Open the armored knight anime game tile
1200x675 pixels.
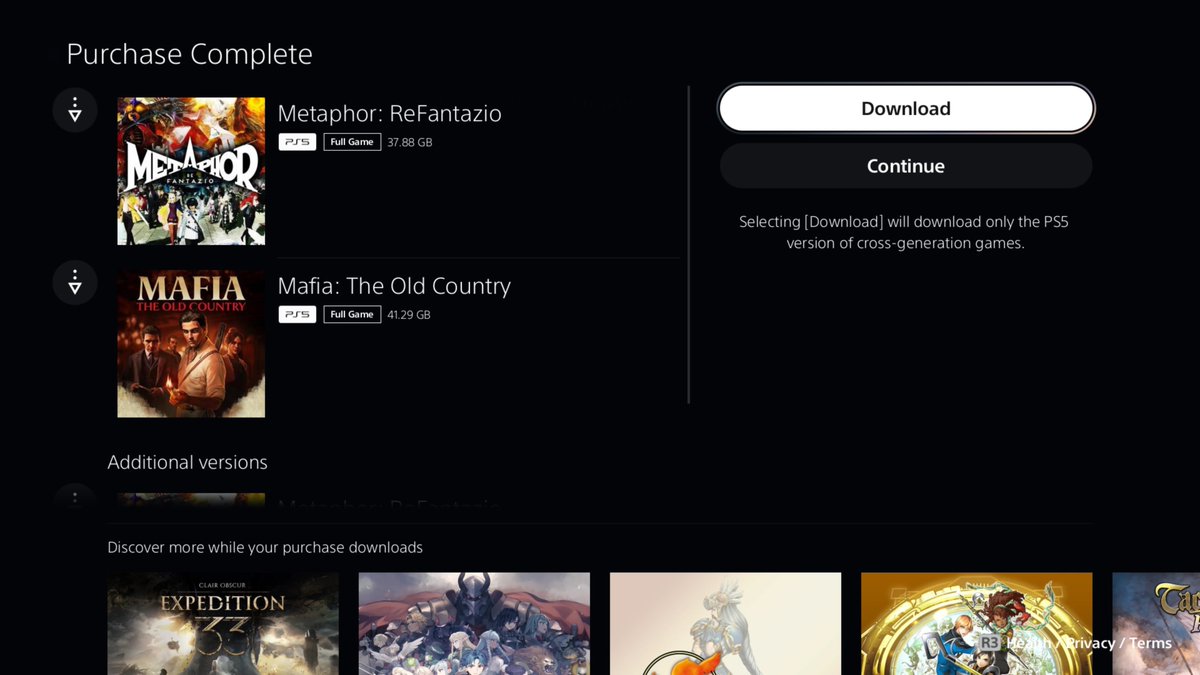point(474,624)
